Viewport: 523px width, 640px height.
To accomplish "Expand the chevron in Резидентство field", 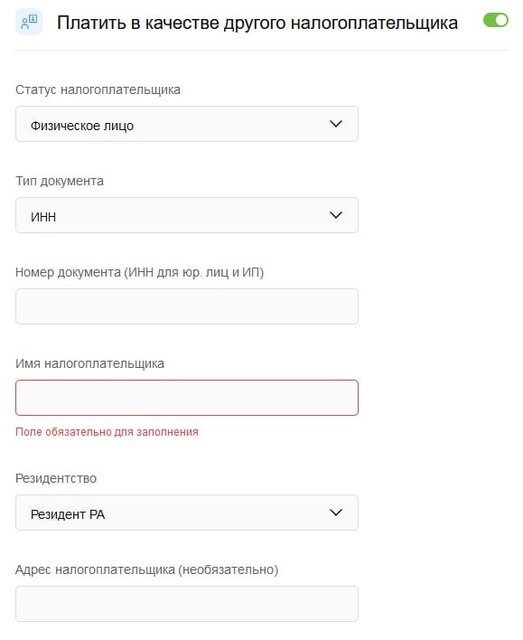I will [x=336, y=512].
